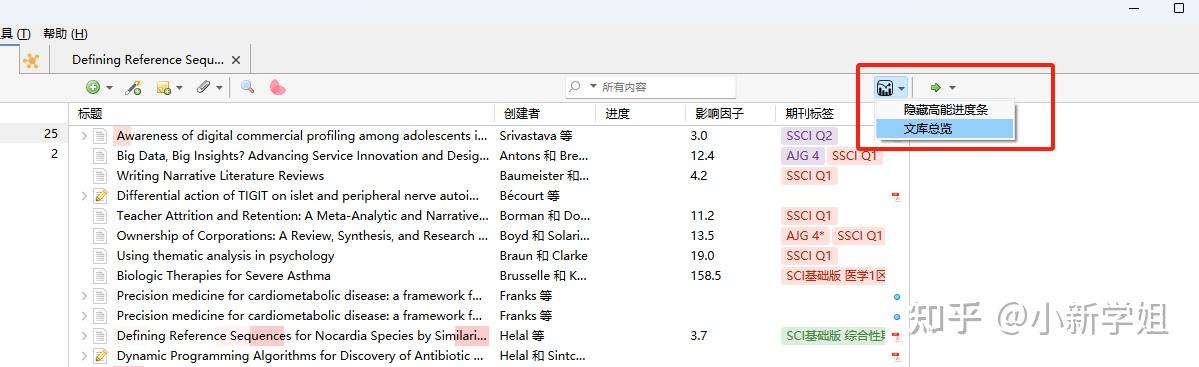Click impact factor value 13.5
Image resolution: width=1199 pixels, height=367 pixels.
702,235
